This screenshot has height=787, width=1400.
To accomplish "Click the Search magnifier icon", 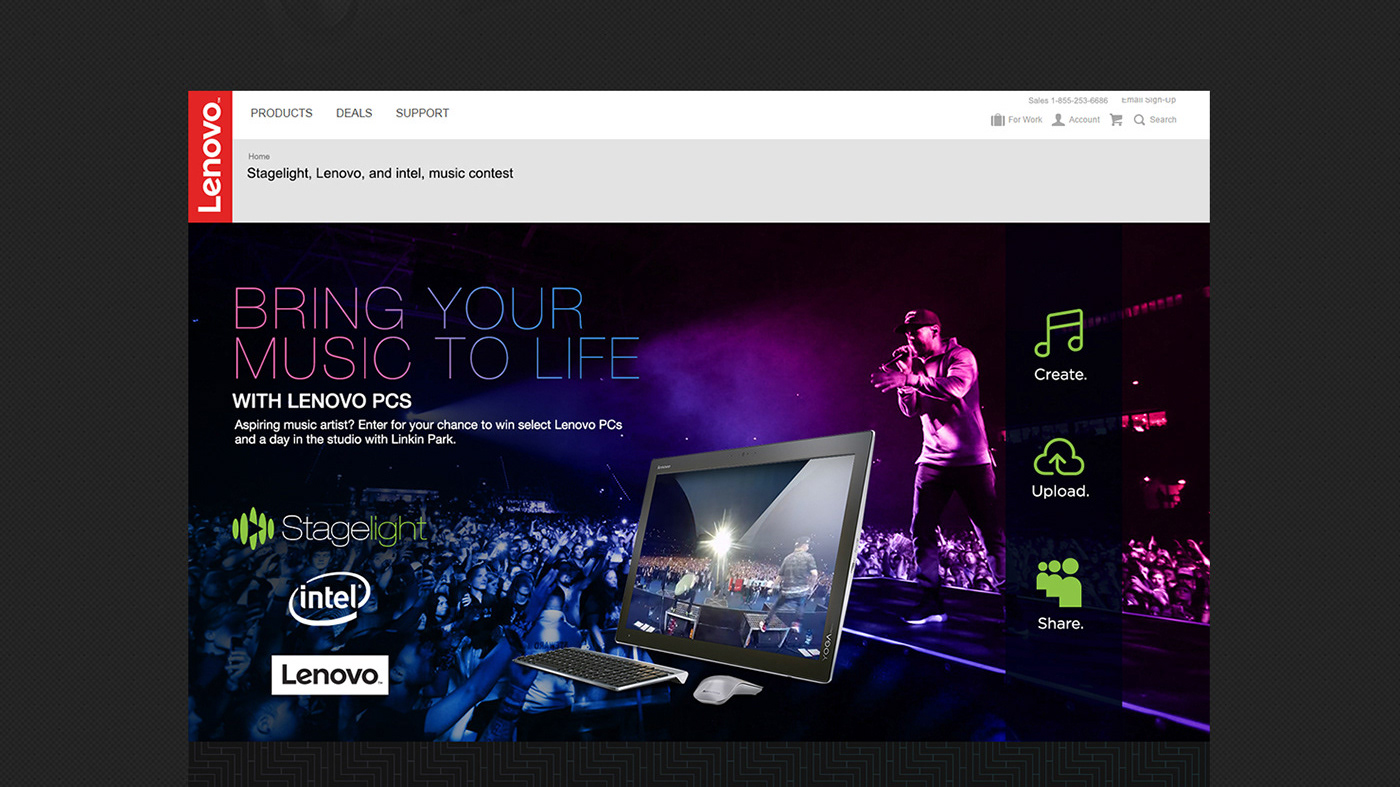I will (1139, 120).
